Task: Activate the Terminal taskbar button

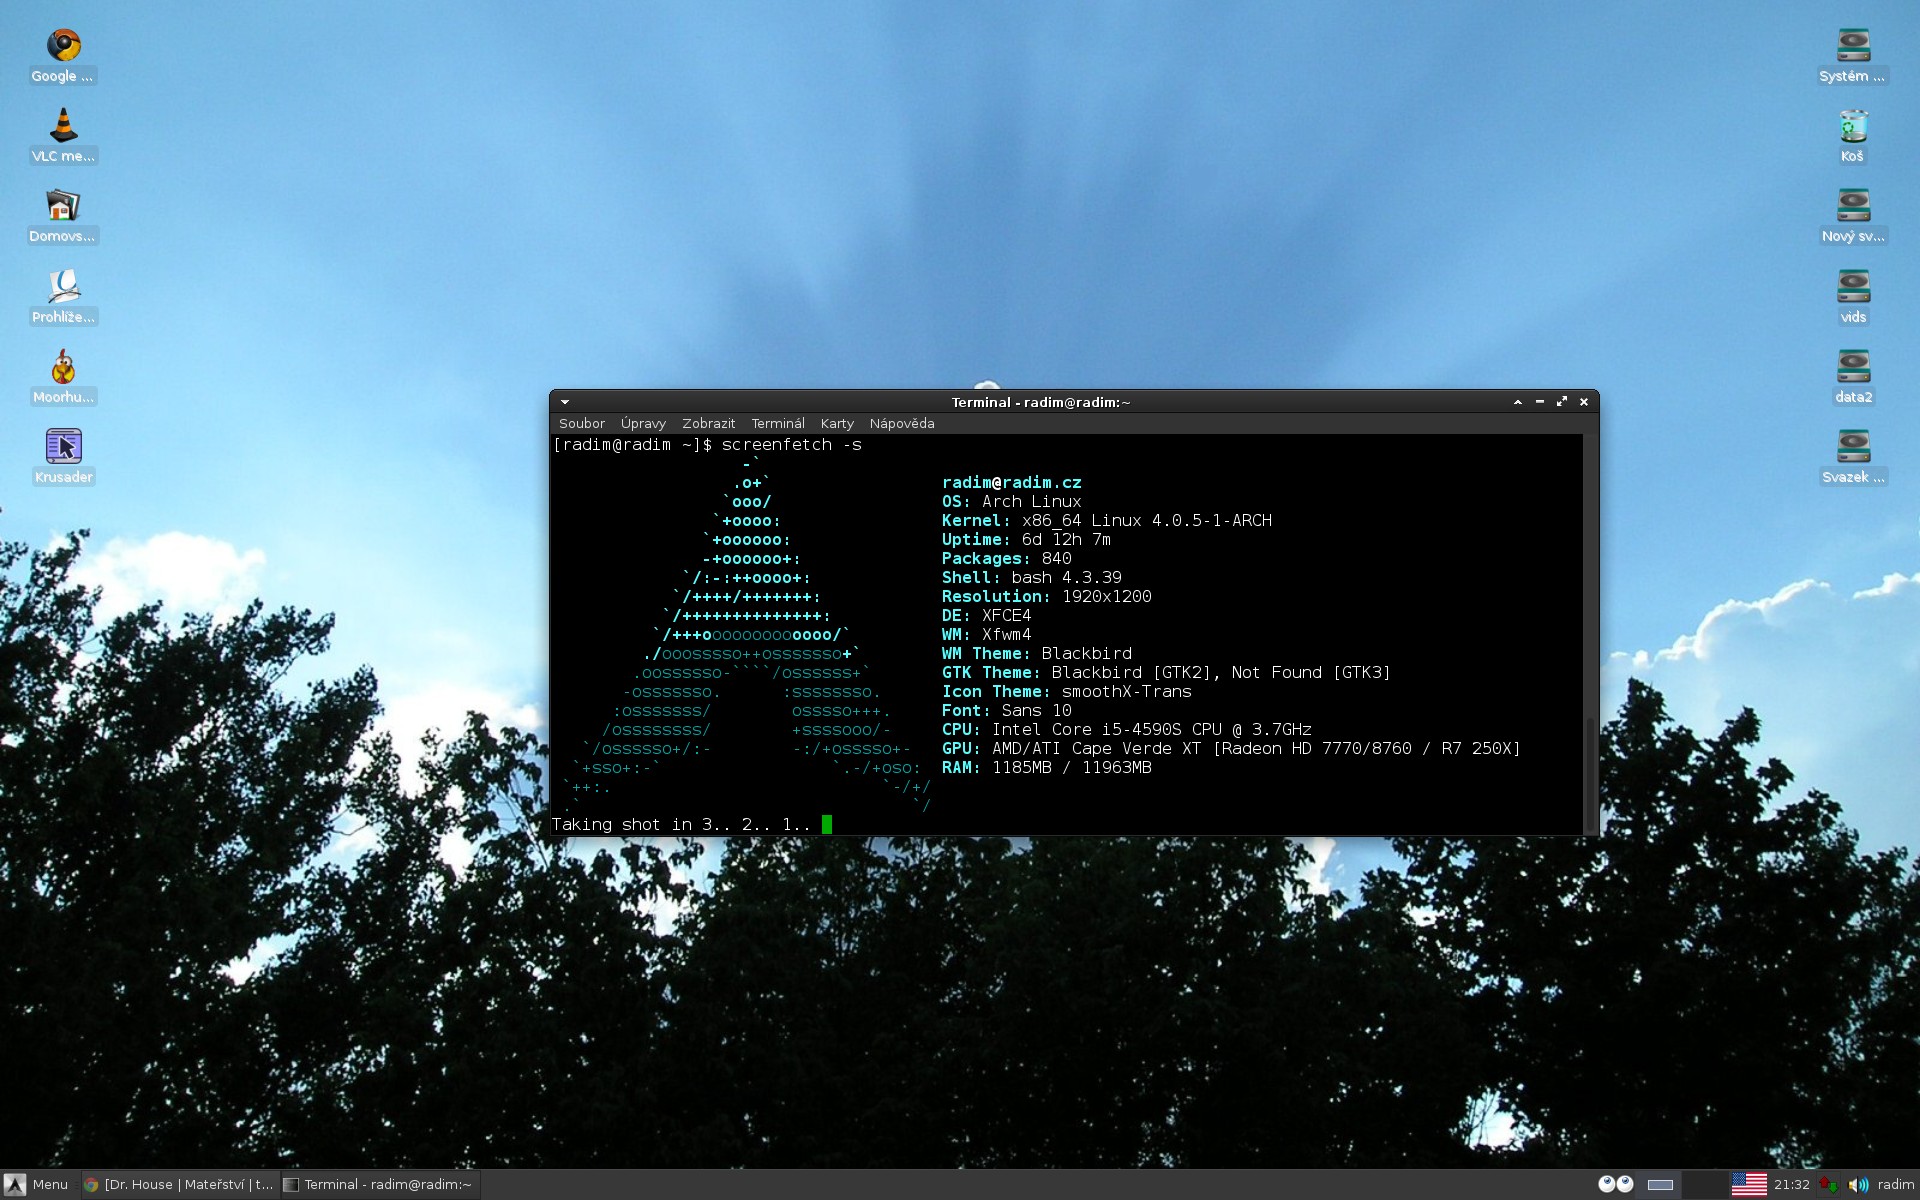Action: 379,1184
